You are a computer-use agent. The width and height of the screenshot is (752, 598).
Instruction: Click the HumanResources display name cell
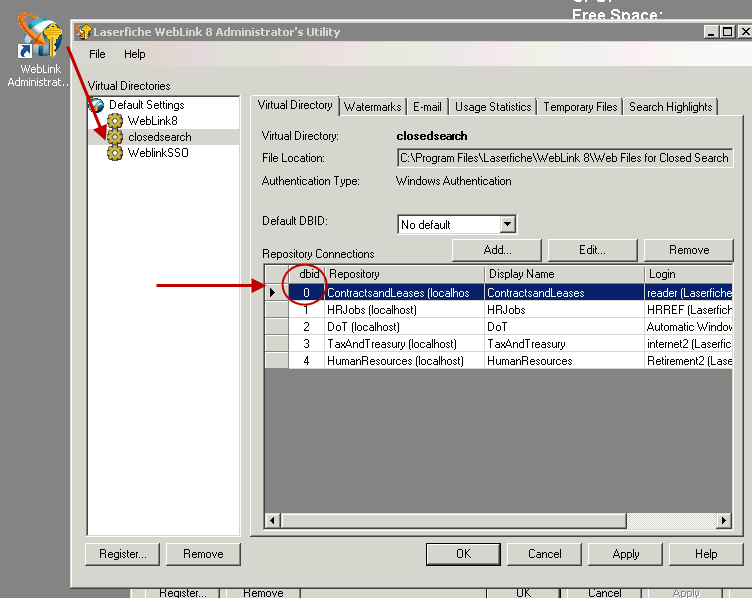tap(564, 361)
